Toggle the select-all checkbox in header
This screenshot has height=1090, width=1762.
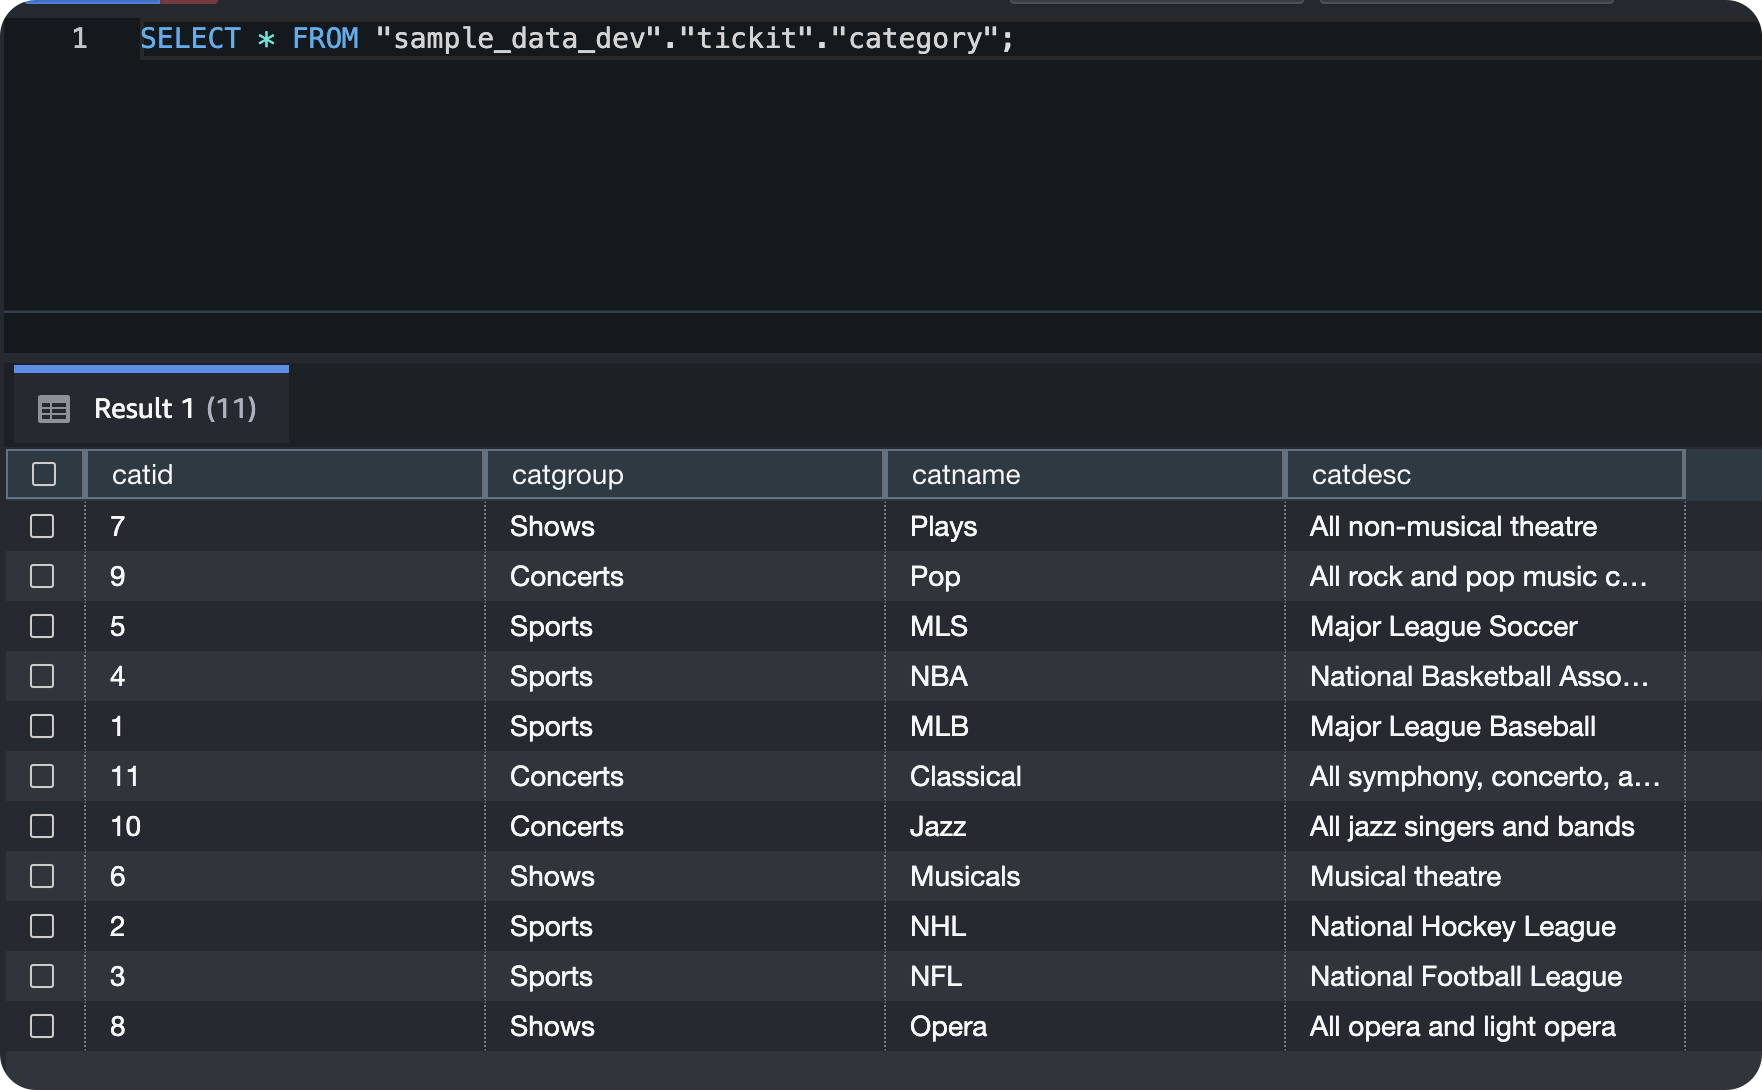(x=44, y=474)
